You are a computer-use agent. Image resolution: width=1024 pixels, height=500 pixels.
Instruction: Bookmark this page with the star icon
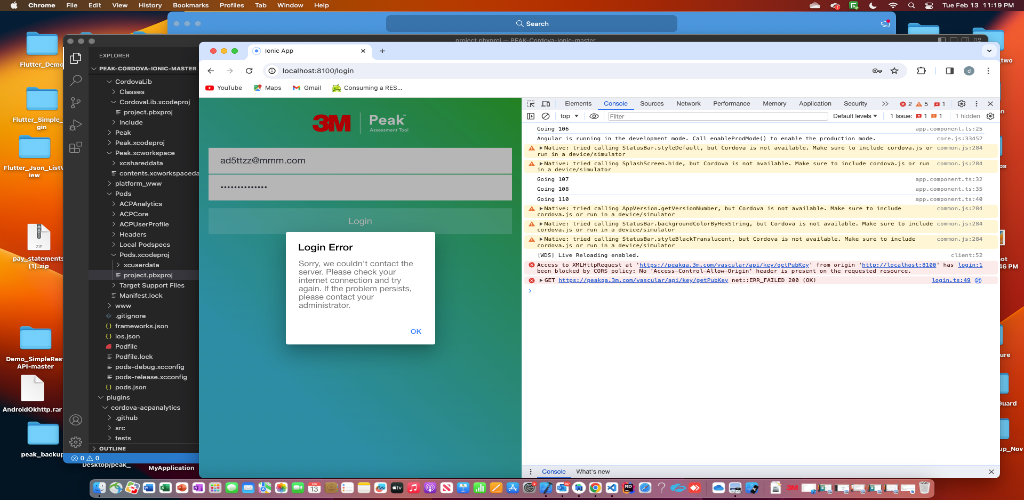pos(894,70)
